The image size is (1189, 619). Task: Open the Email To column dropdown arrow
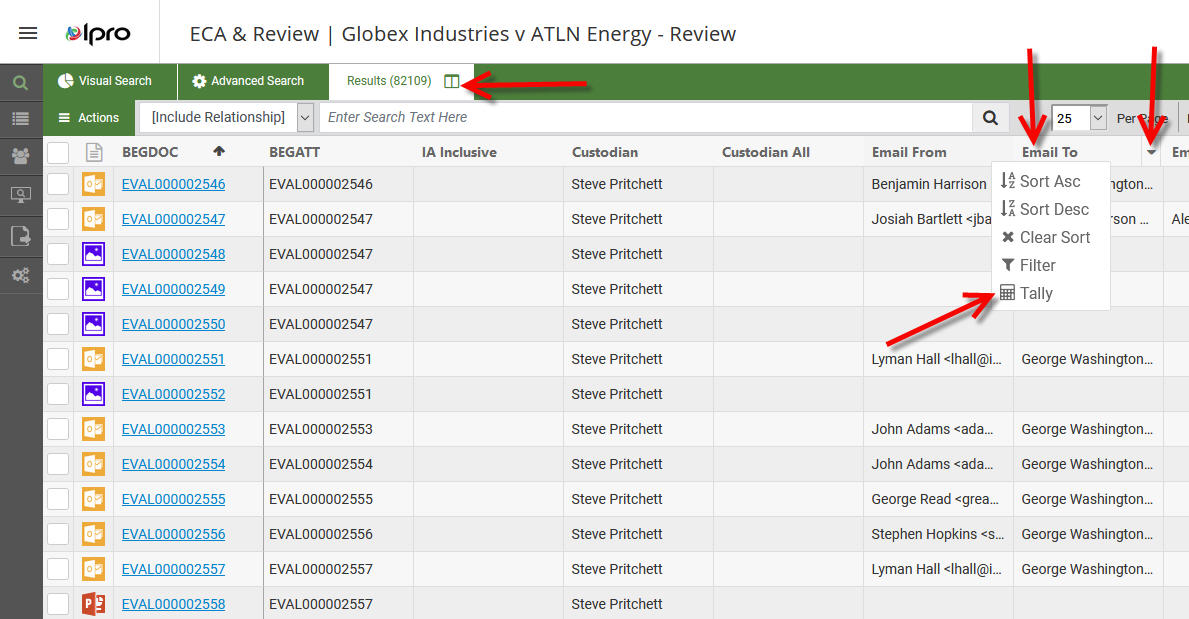click(1152, 152)
